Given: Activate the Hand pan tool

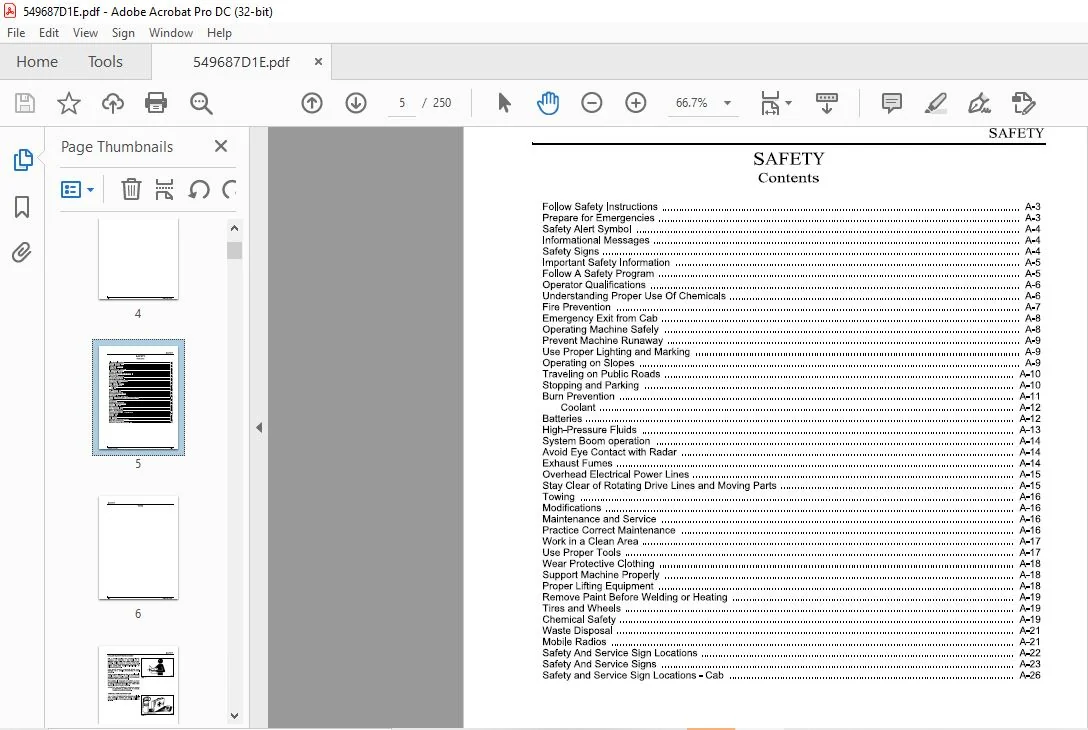Looking at the screenshot, I should pyautogui.click(x=547, y=103).
